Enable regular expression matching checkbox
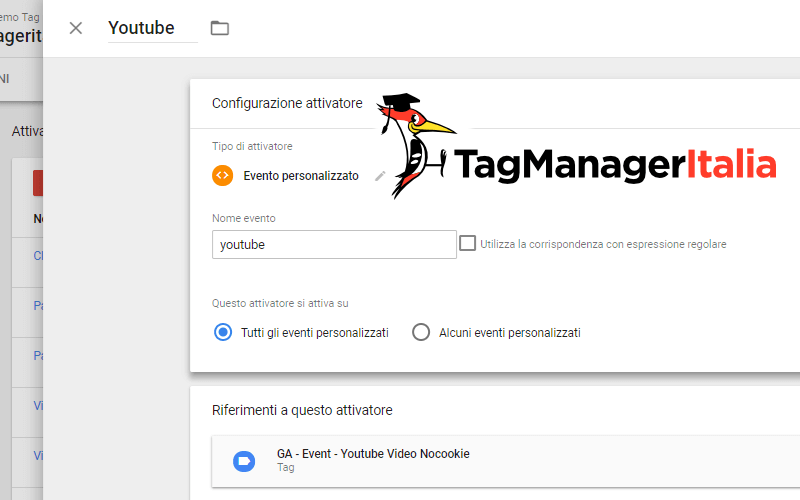Image resolution: width=800 pixels, height=500 pixels. click(467, 243)
